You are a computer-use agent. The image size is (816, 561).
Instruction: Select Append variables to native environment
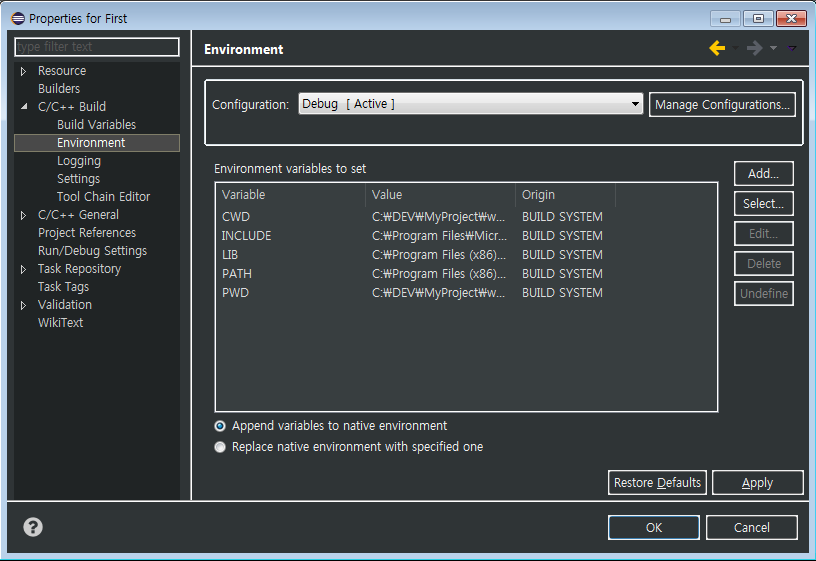(x=220, y=426)
